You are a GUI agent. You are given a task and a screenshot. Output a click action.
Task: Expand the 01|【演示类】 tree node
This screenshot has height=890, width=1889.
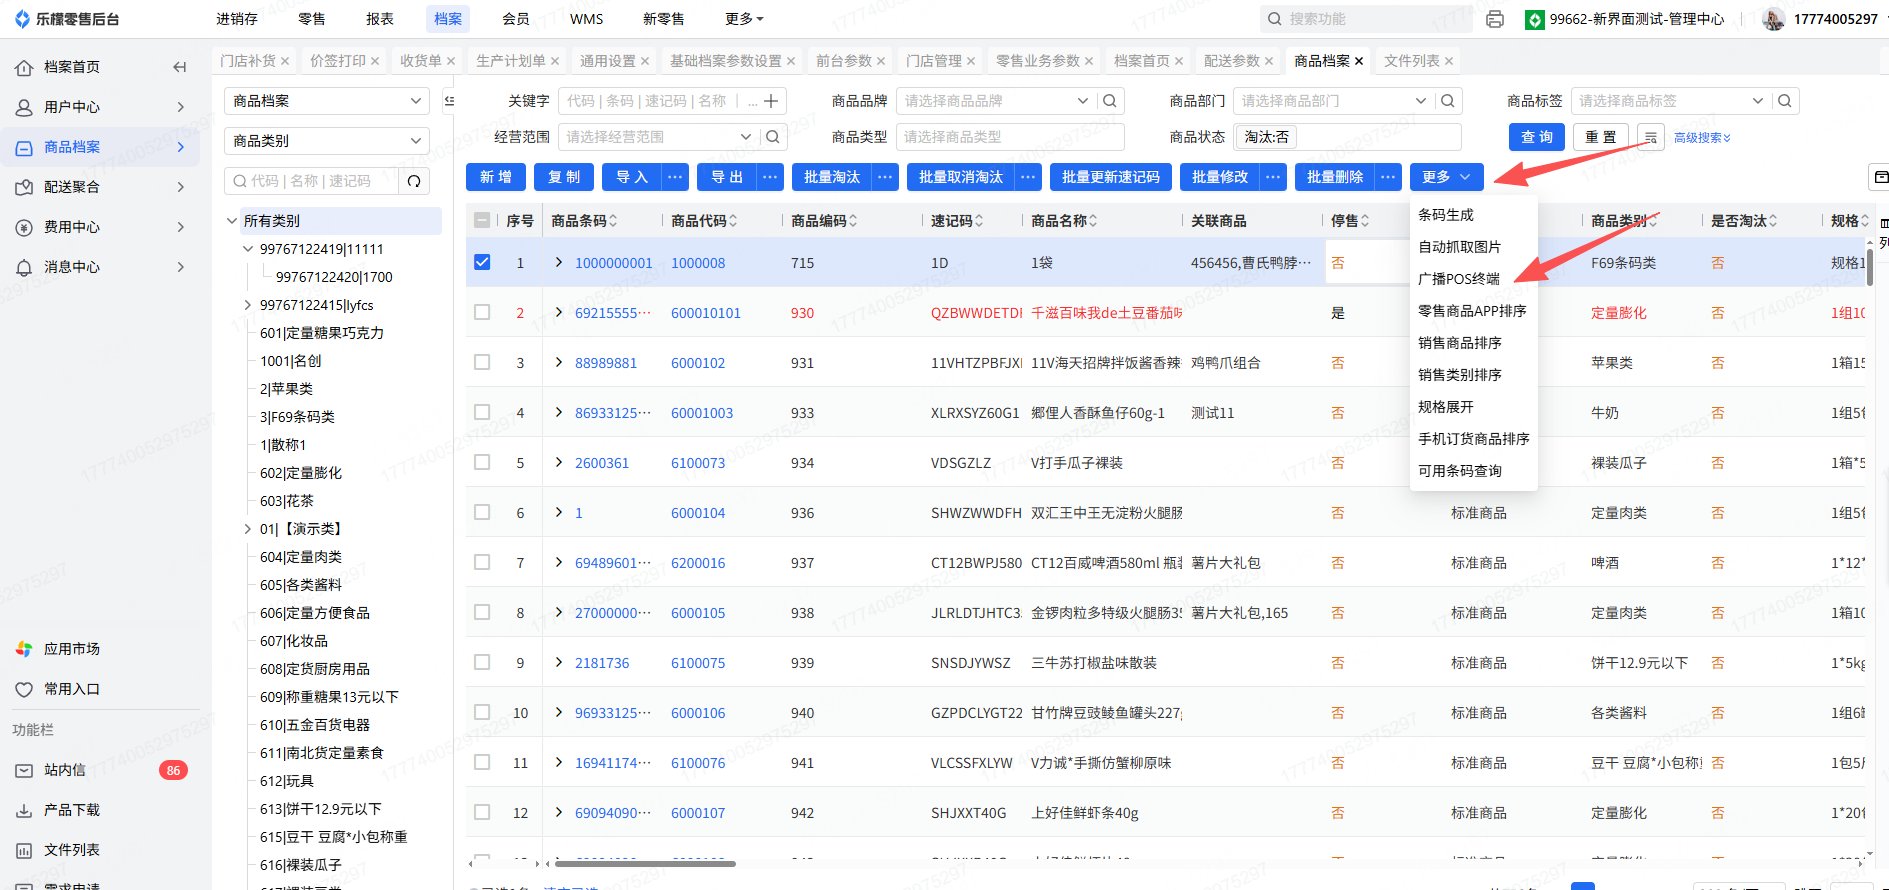[x=248, y=529]
